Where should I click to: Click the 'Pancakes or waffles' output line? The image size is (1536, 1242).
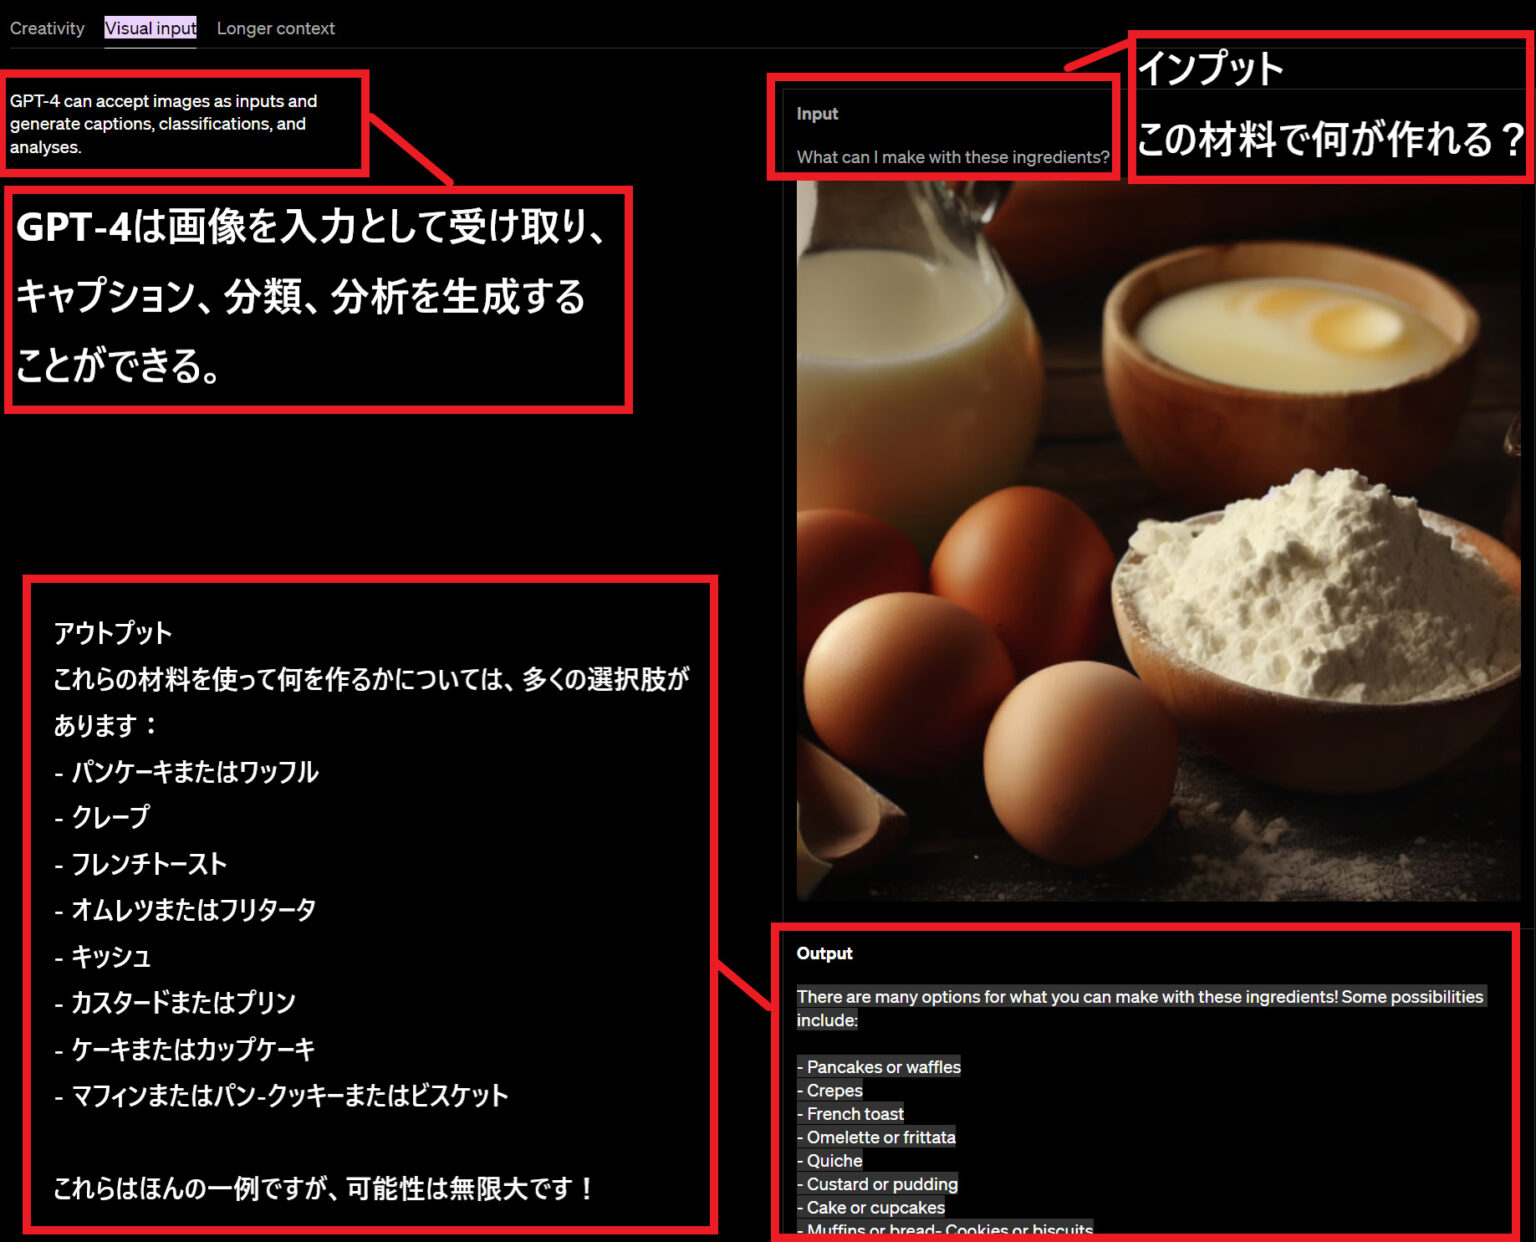(x=878, y=1067)
